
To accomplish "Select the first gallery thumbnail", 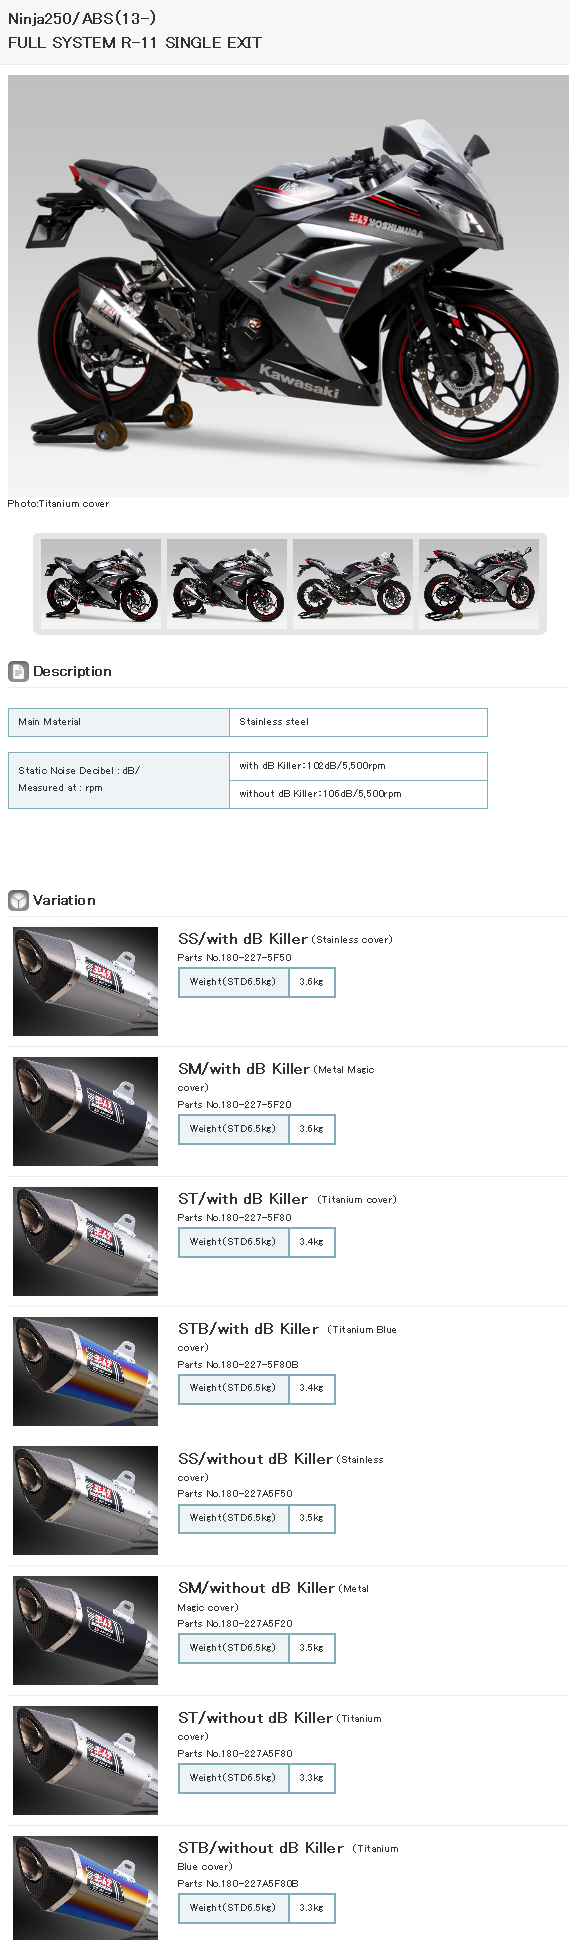I will click(100, 584).
